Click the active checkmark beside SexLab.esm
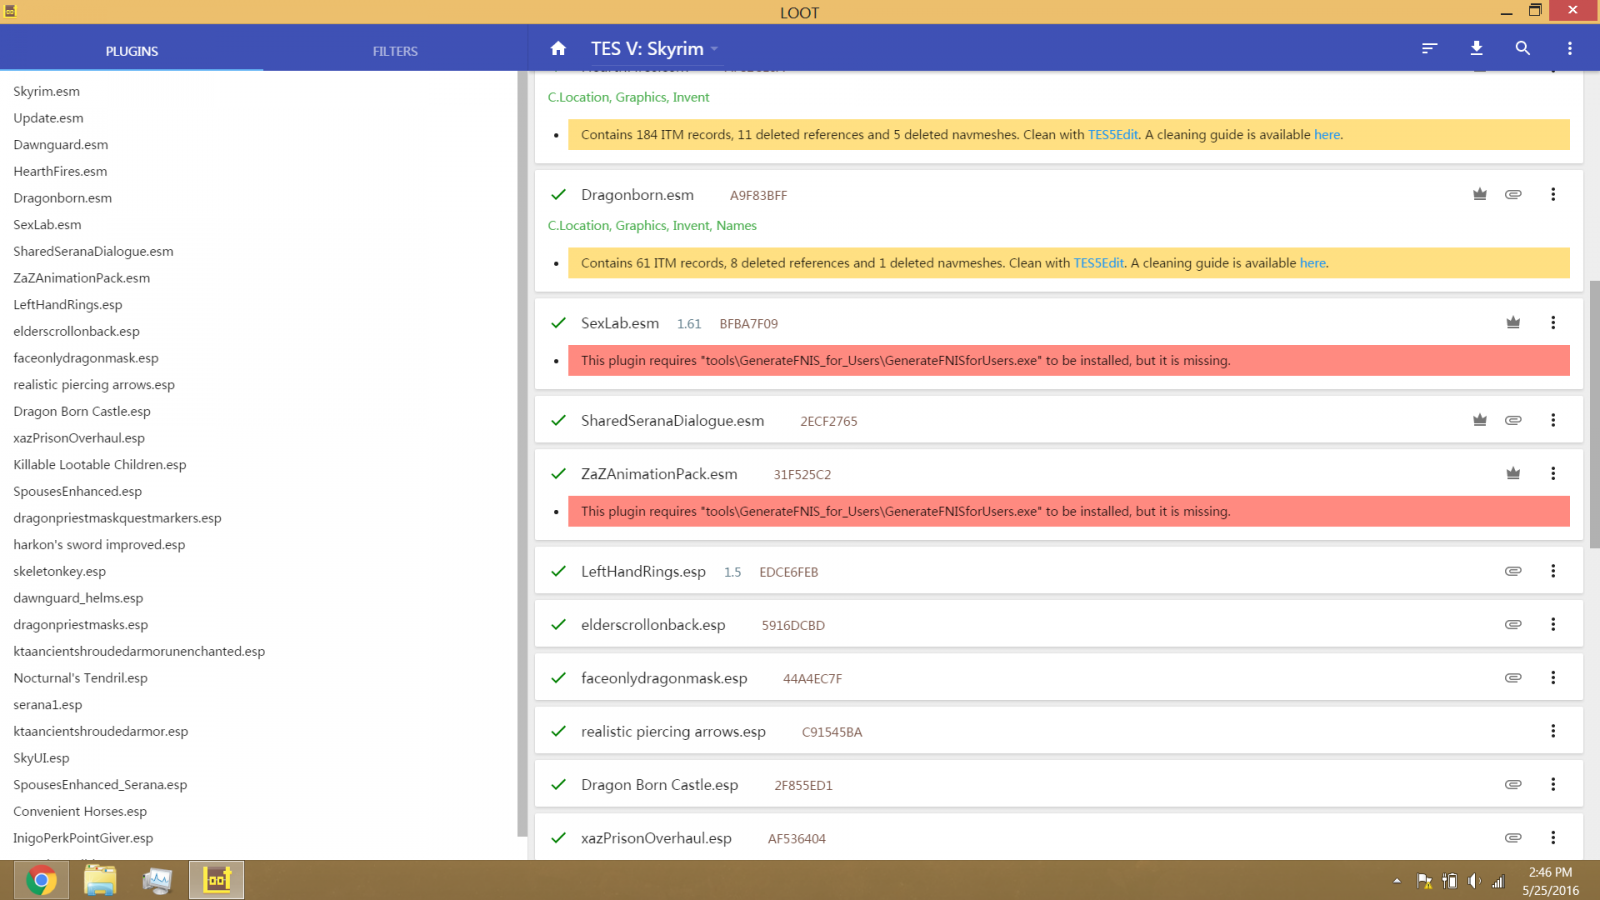1600x900 pixels. [x=559, y=322]
